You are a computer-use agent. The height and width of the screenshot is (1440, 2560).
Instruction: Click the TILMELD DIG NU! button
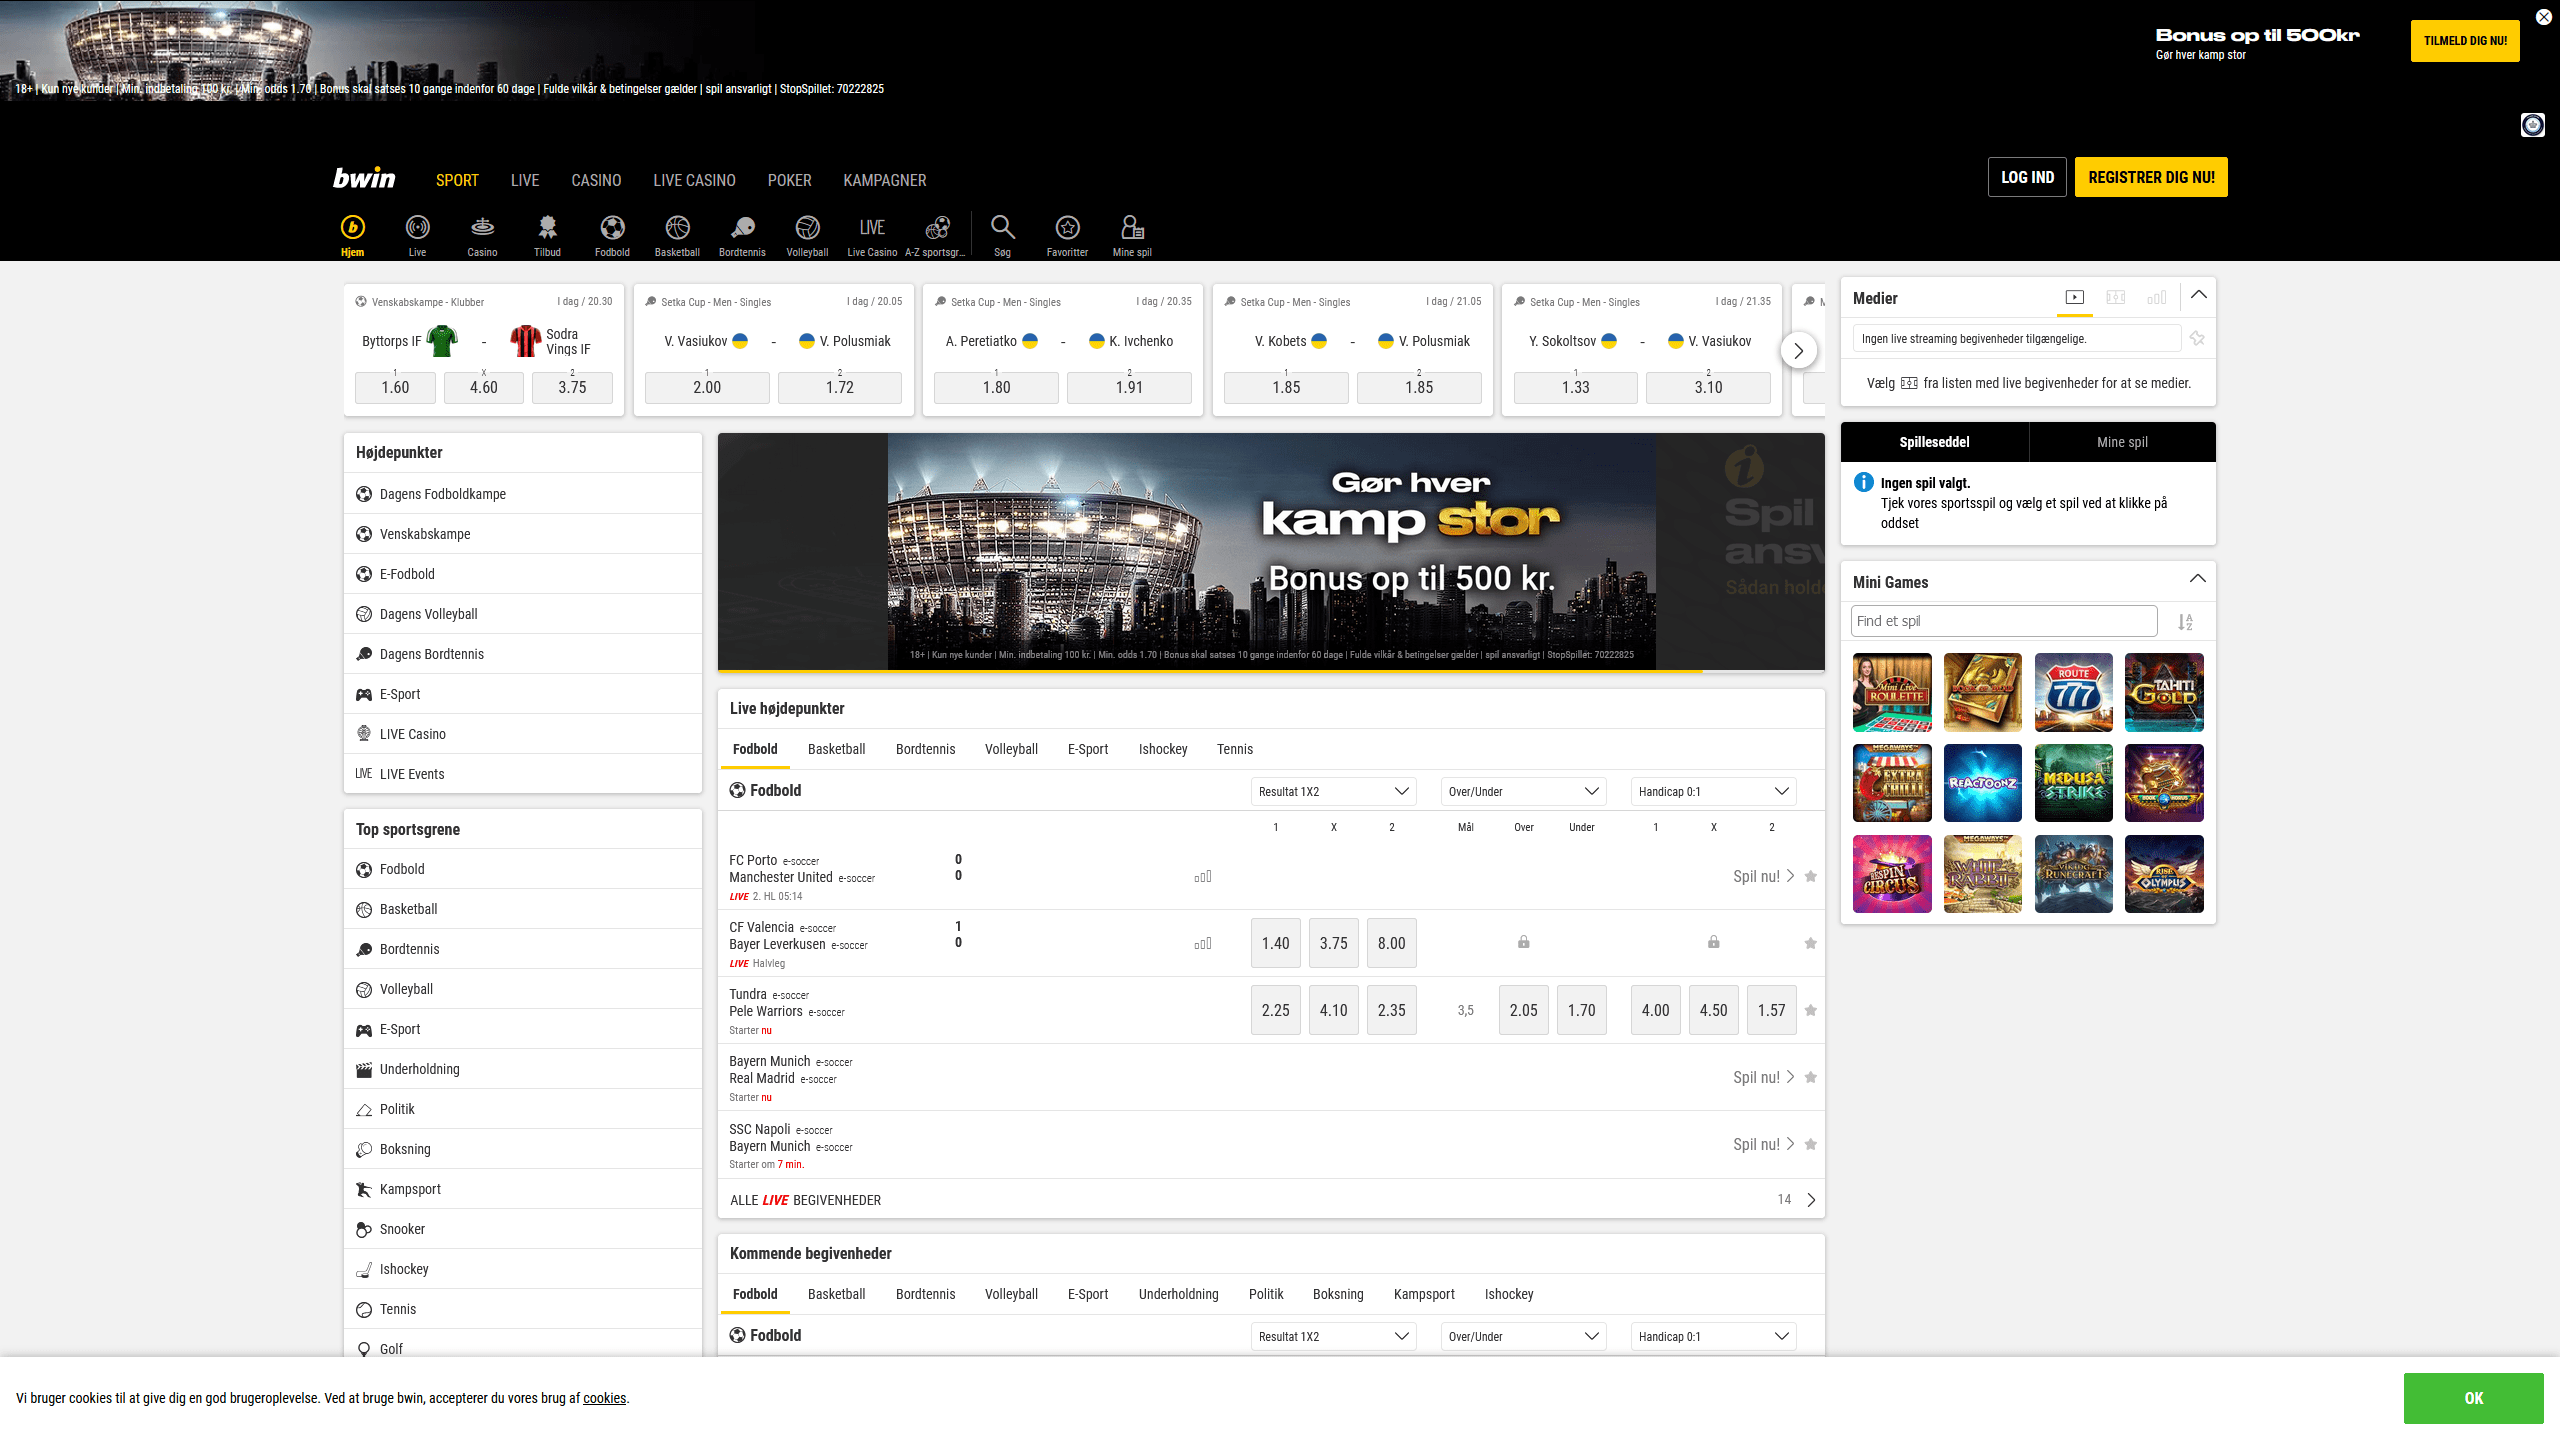pyautogui.click(x=2465, y=41)
